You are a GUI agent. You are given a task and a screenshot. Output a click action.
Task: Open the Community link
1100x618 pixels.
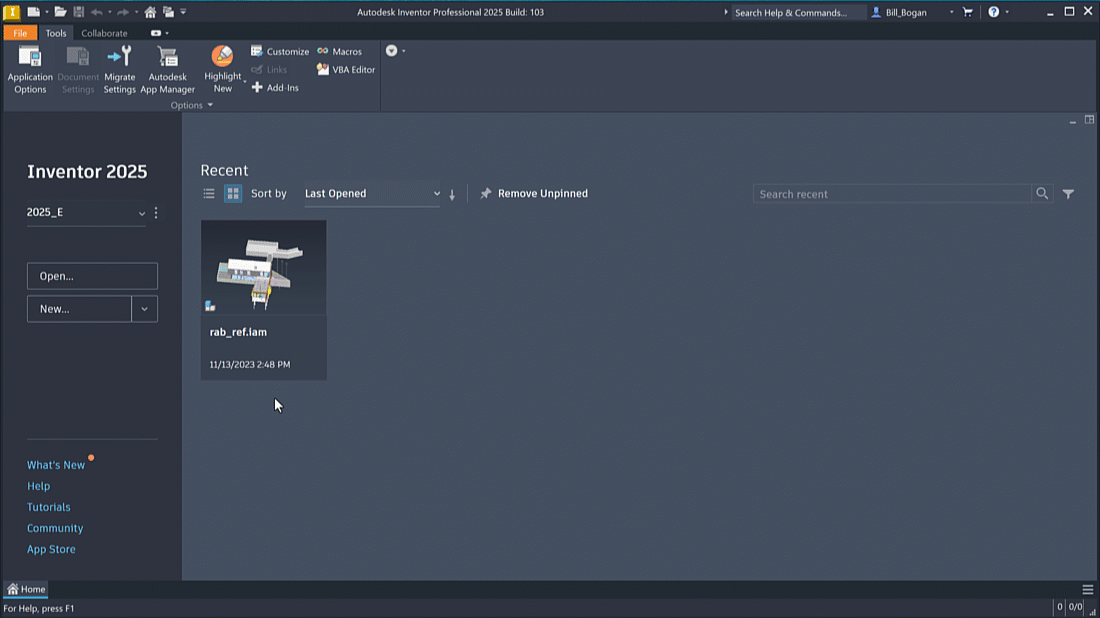click(55, 528)
